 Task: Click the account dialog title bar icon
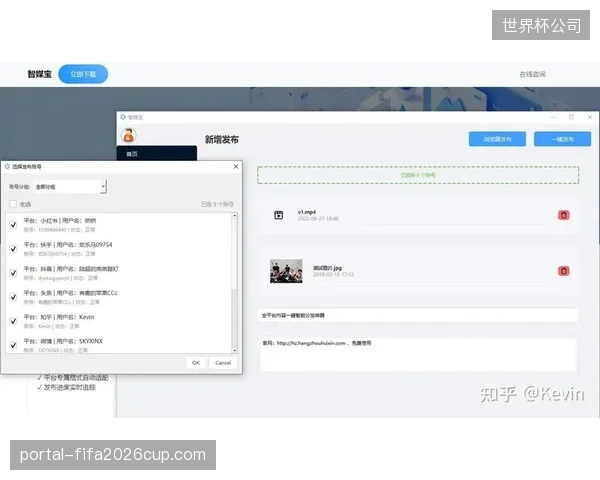point(7,167)
